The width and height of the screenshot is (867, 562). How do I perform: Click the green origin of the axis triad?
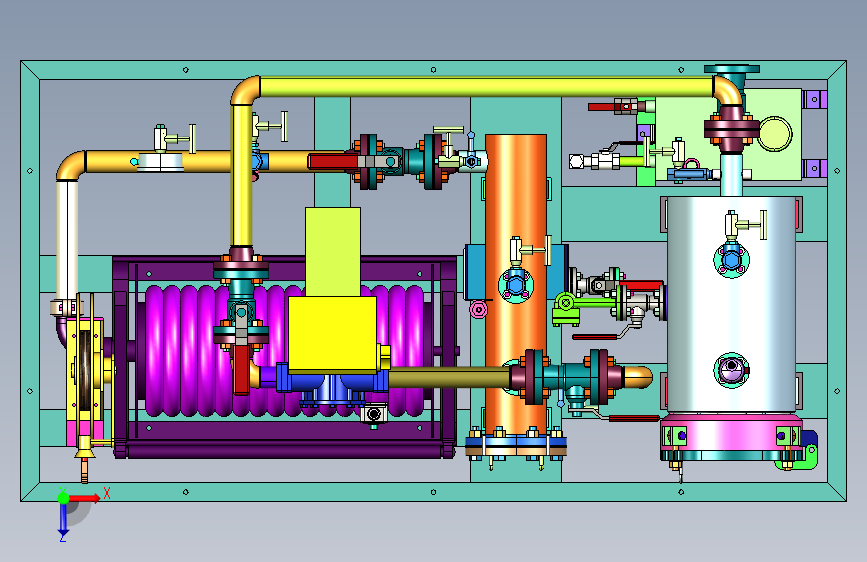coord(64,498)
